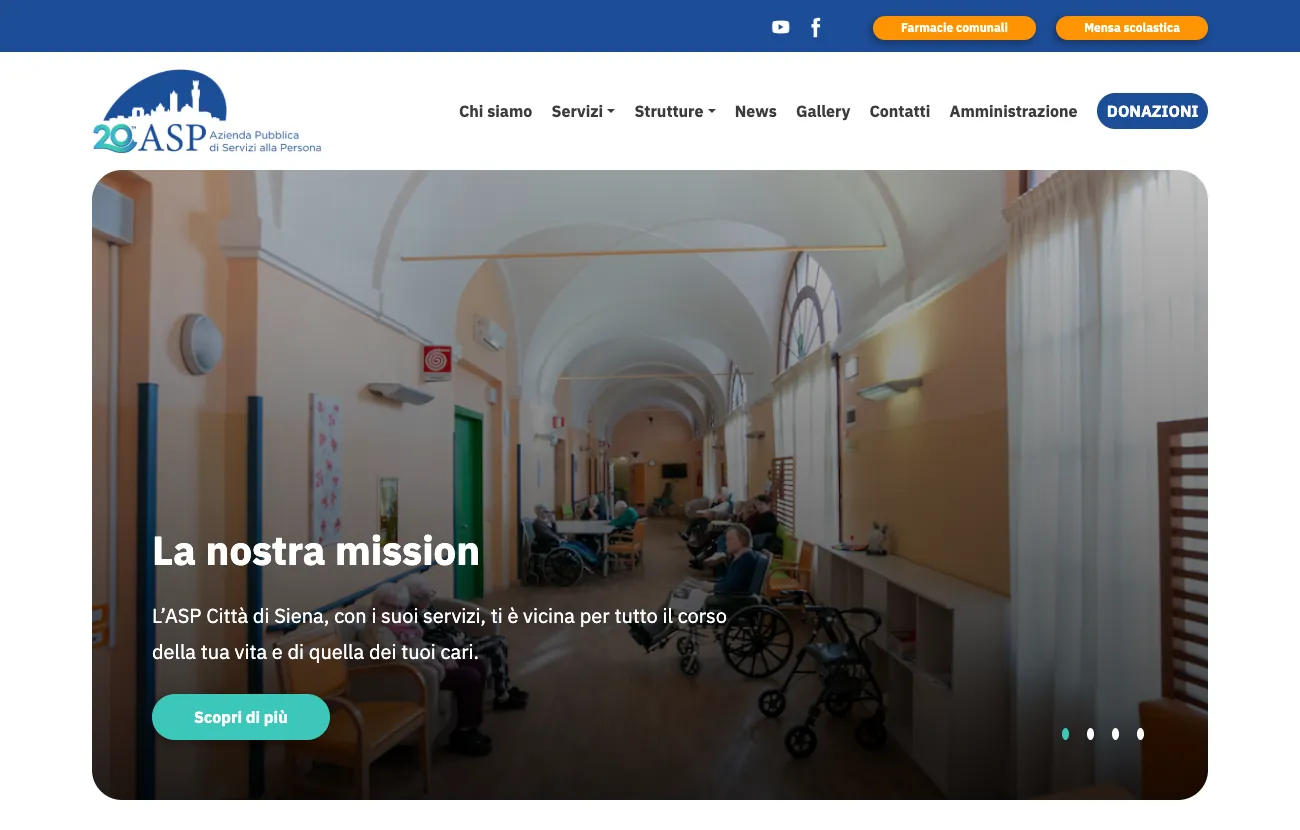Screen dimensions: 1300x830
Task: Open the News section
Action: pyautogui.click(x=755, y=111)
